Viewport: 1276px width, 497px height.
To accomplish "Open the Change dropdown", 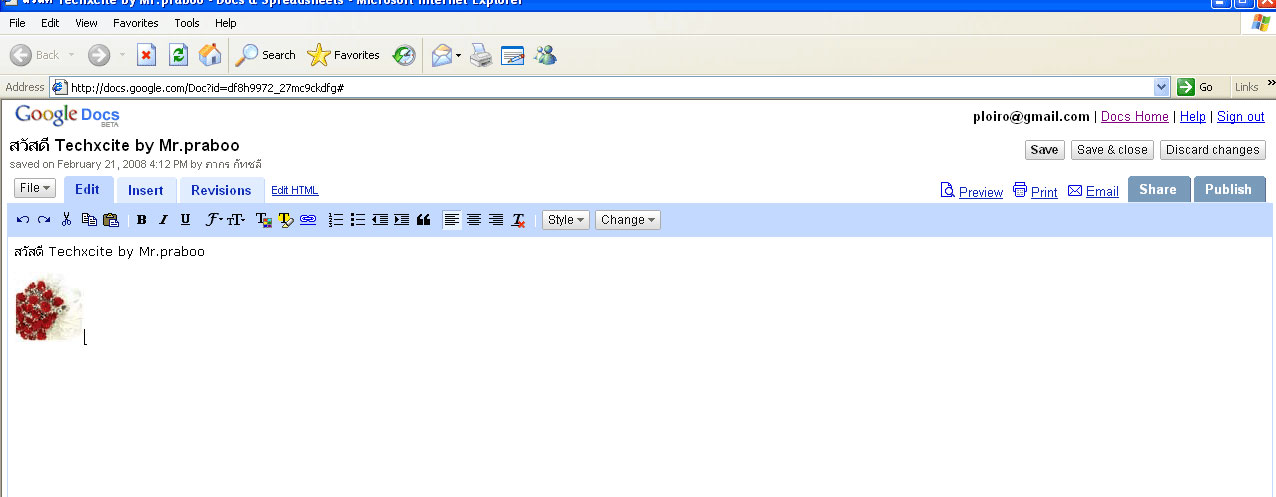I will coord(628,220).
